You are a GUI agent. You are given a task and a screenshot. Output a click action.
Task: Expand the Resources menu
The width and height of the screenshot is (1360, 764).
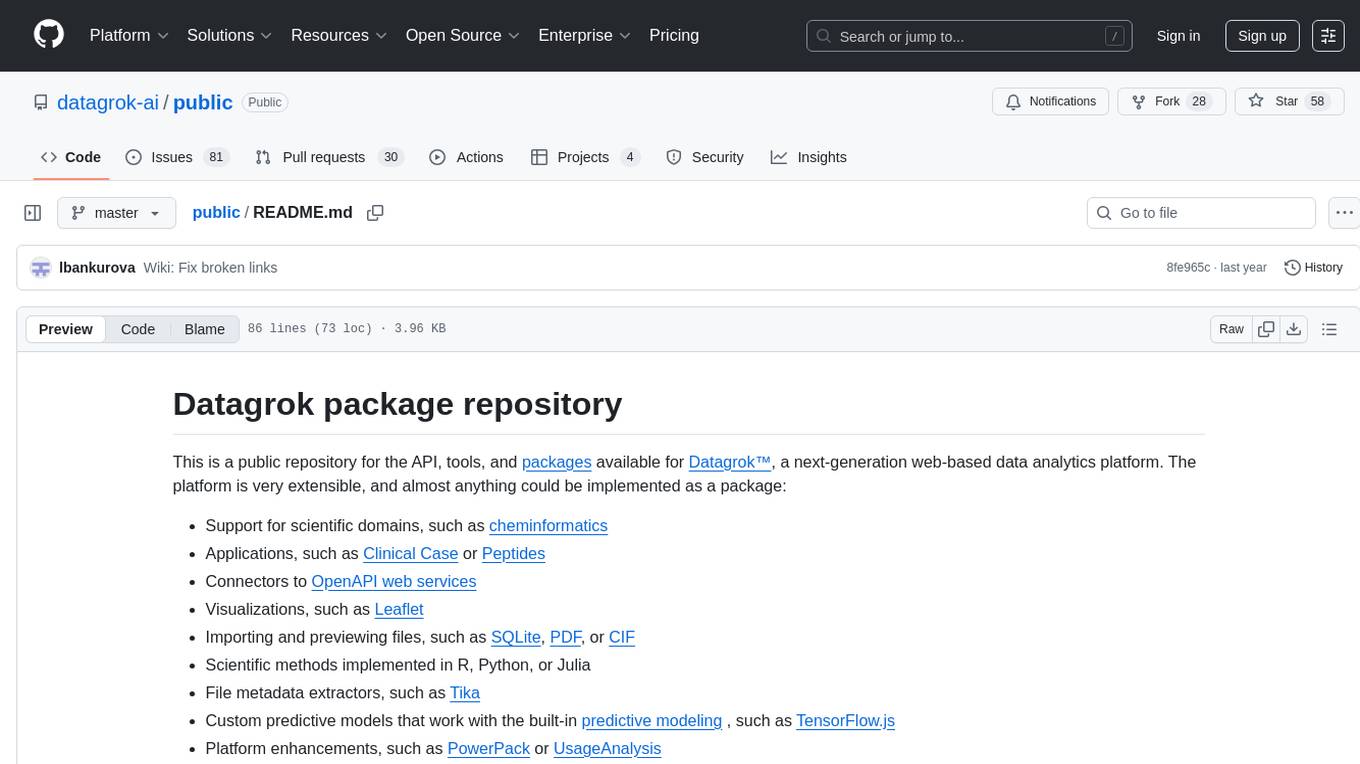tap(339, 36)
